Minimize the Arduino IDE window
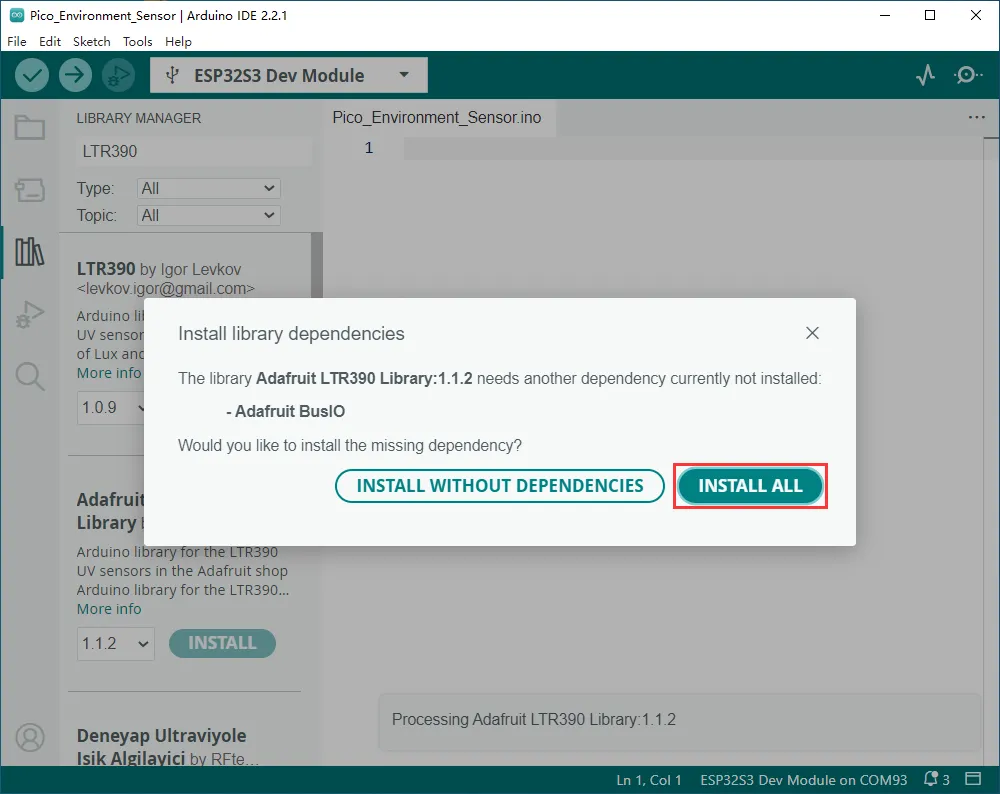1000x794 pixels. (x=885, y=15)
